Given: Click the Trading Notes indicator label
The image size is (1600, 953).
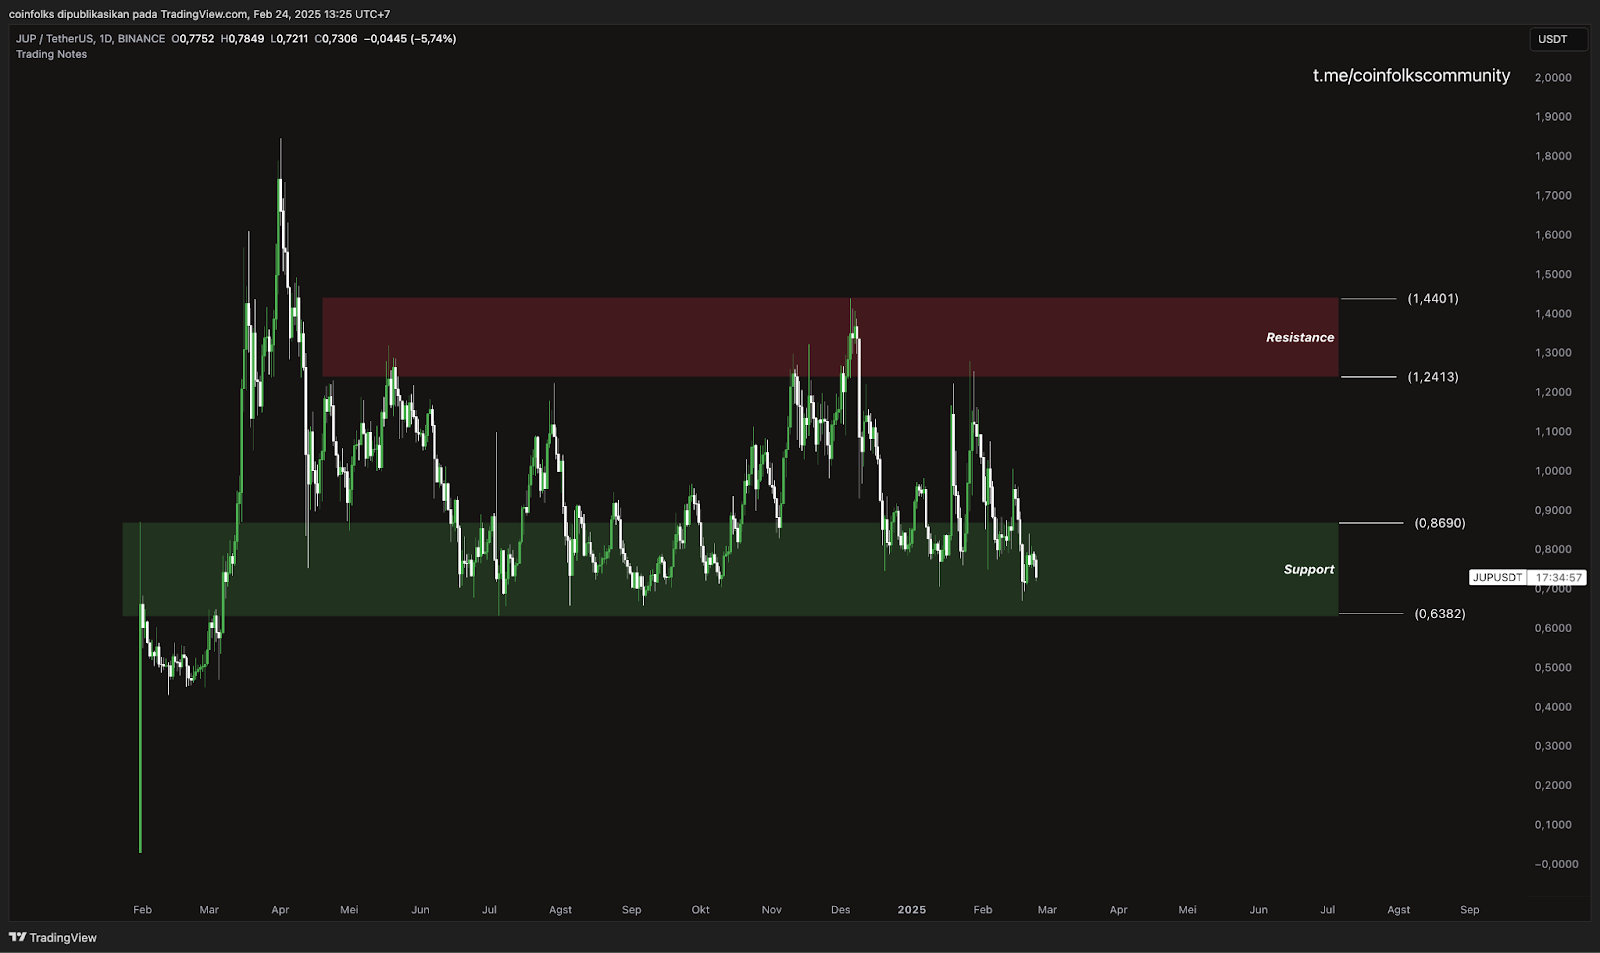Looking at the screenshot, I should click(x=51, y=54).
